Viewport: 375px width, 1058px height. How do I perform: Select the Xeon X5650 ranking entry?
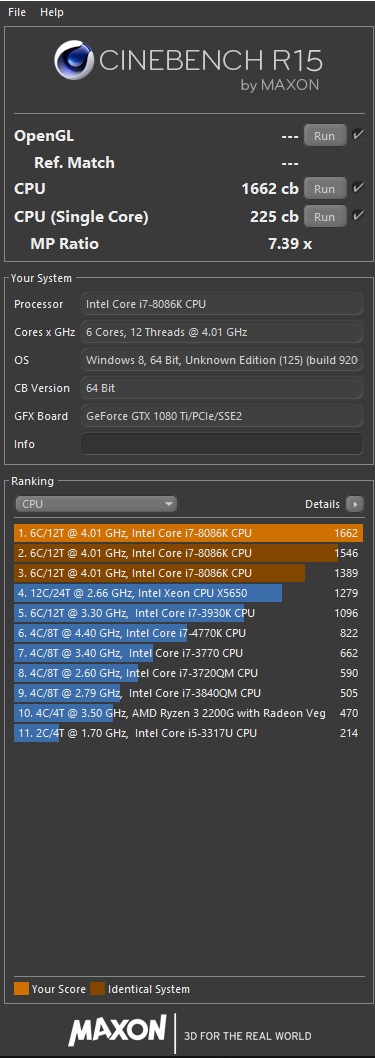(188, 593)
